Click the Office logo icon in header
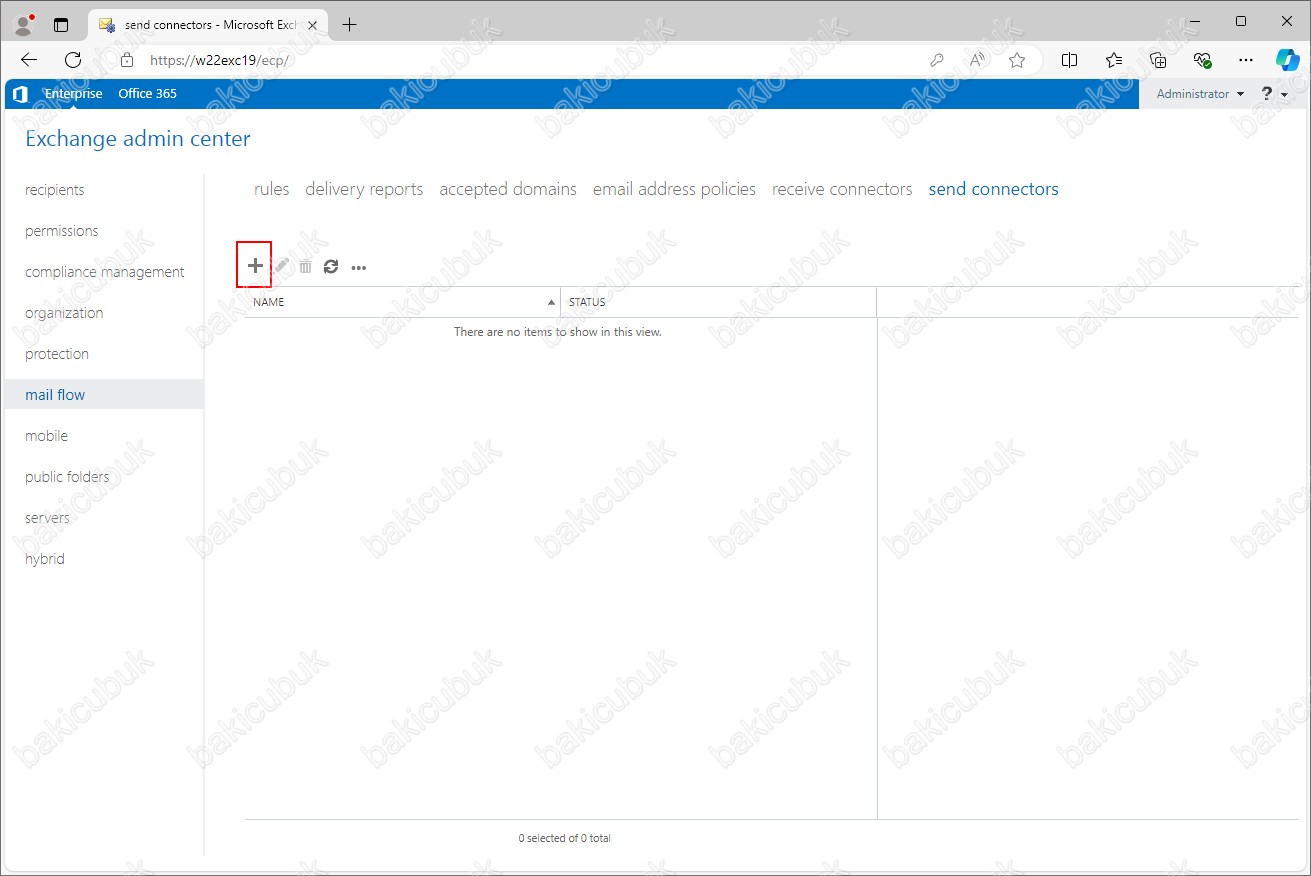The image size is (1311, 876). (19, 94)
